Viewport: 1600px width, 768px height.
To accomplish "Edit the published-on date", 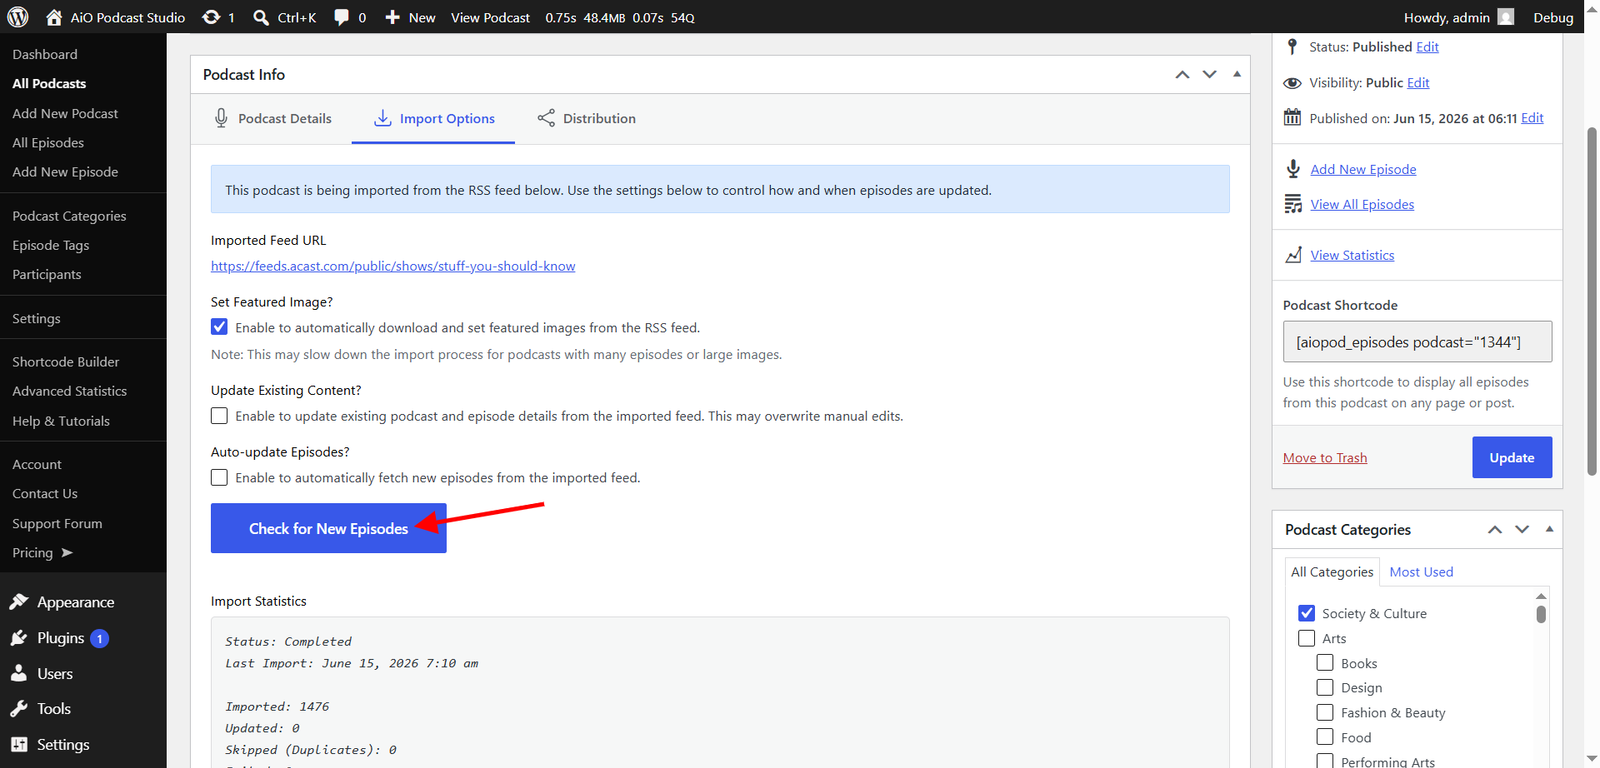I will click(x=1532, y=118).
